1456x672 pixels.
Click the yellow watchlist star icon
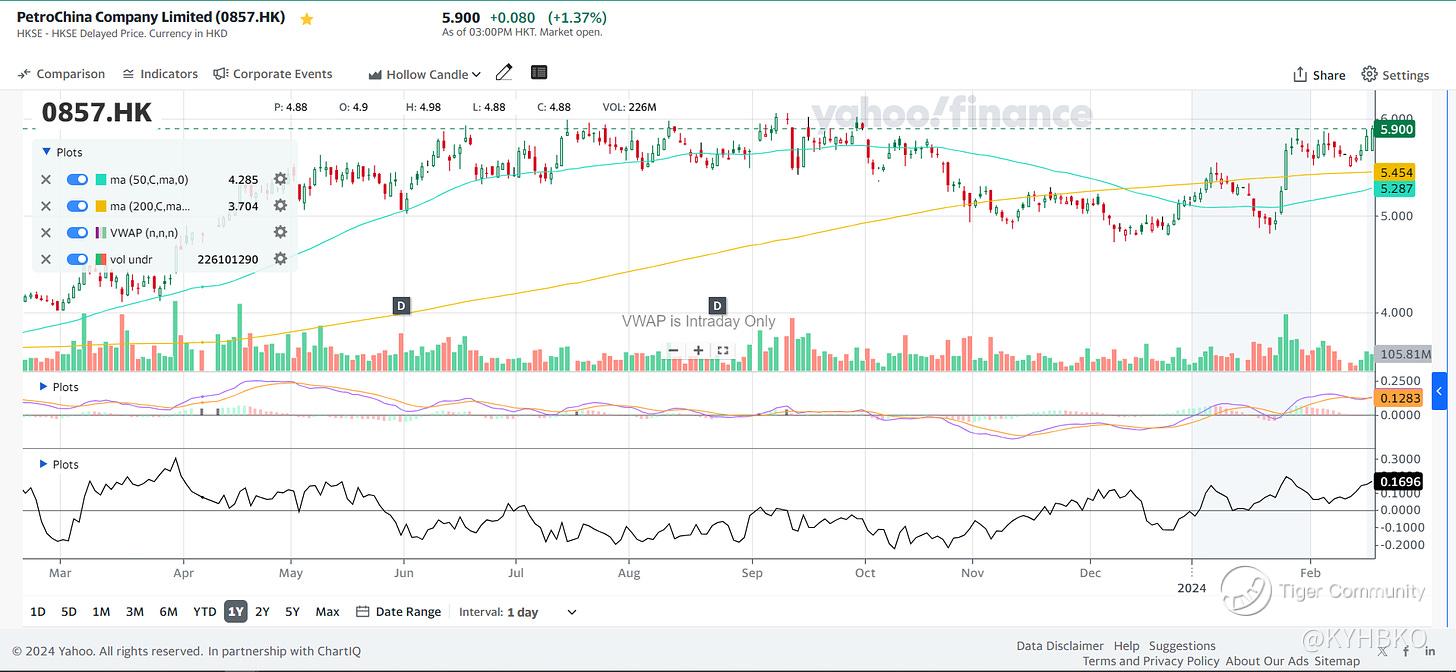[x=307, y=19]
